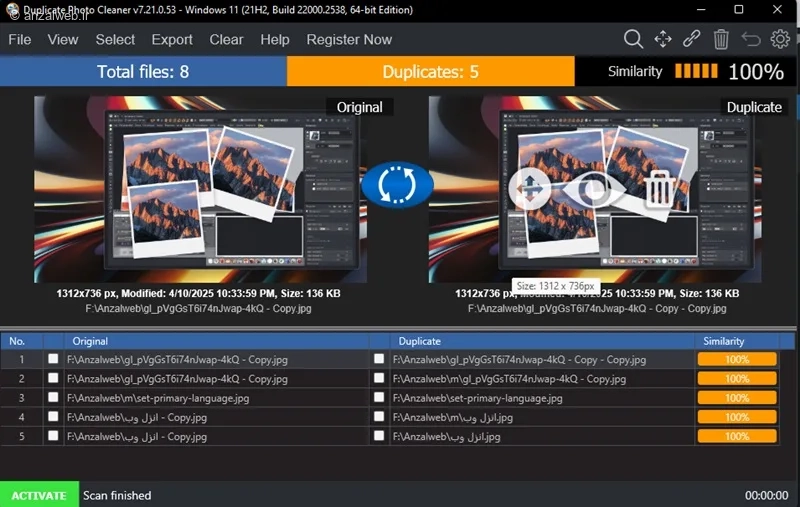Open the Select menu

coord(115,39)
